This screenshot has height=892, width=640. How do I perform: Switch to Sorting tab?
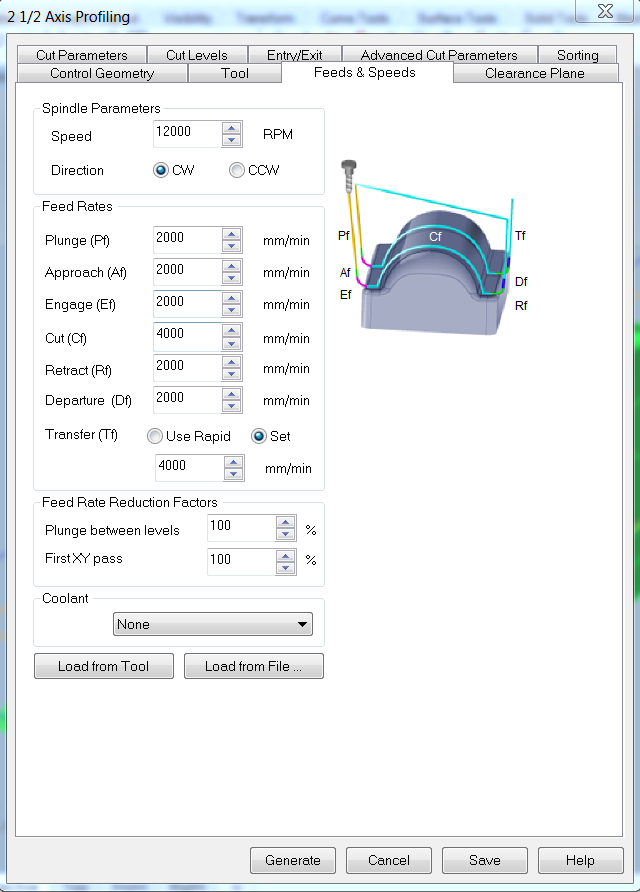(577, 55)
